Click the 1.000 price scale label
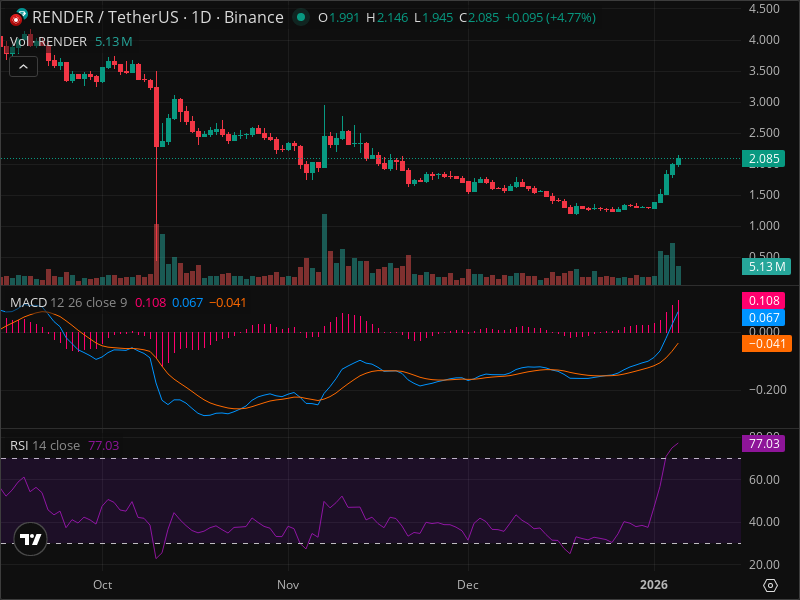 (x=764, y=226)
